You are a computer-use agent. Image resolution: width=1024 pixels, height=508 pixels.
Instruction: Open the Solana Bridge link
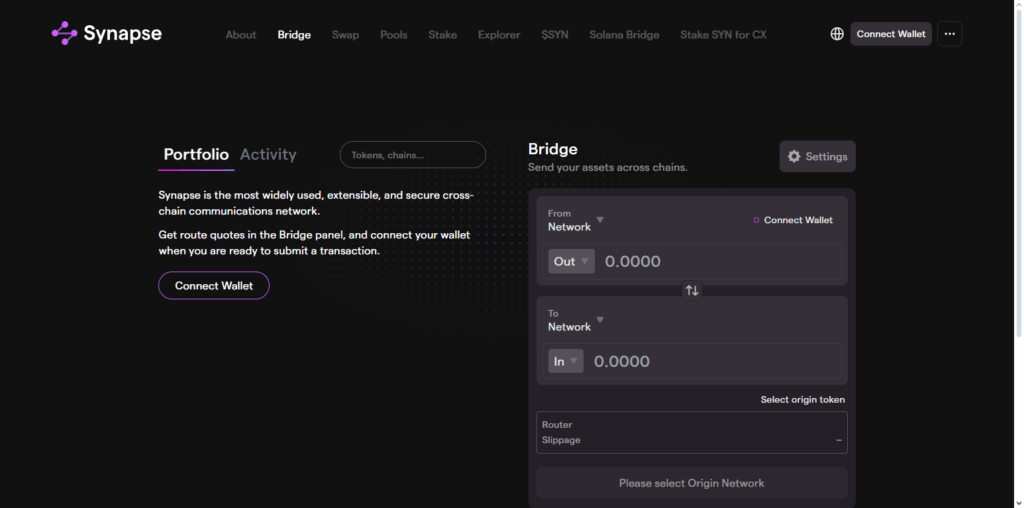624,35
